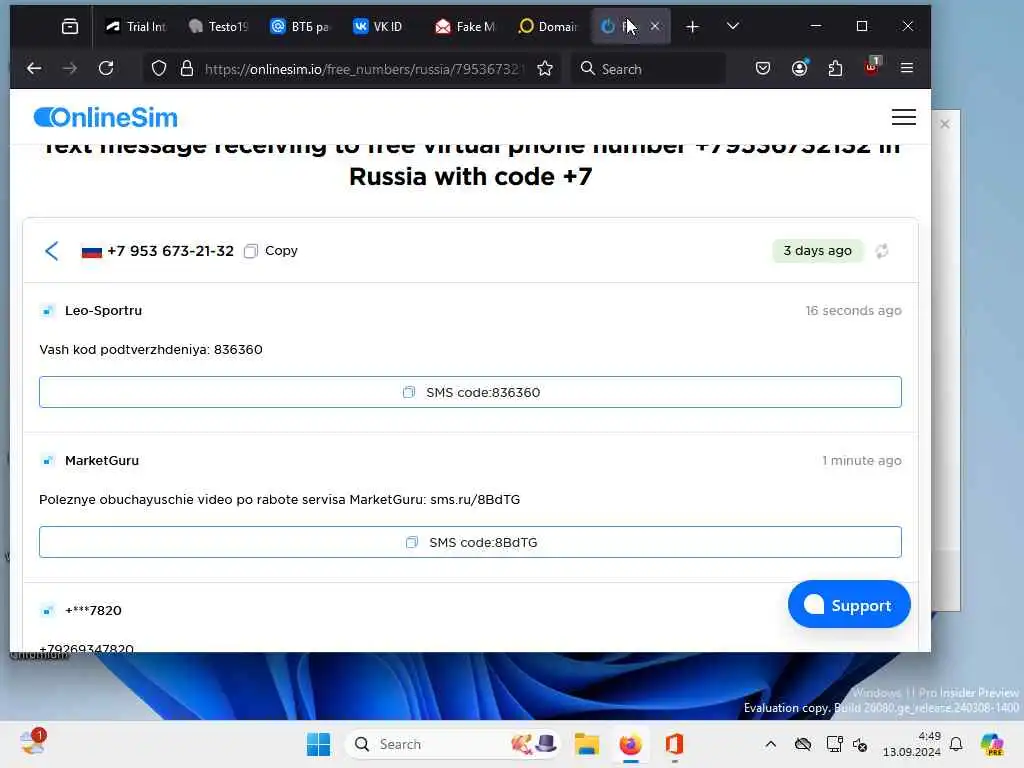
Task: Open the notification bell icon
Action: click(x=956, y=744)
